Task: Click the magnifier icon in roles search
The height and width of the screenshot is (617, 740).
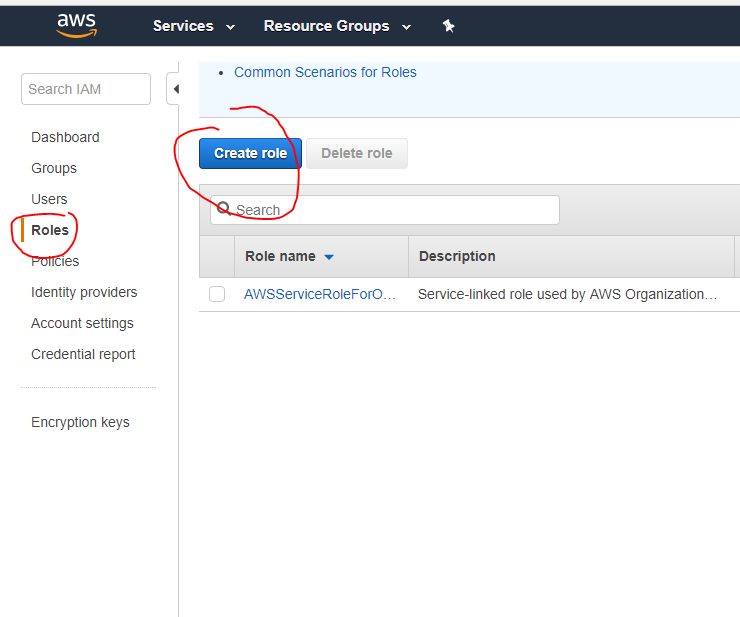Action: point(224,209)
